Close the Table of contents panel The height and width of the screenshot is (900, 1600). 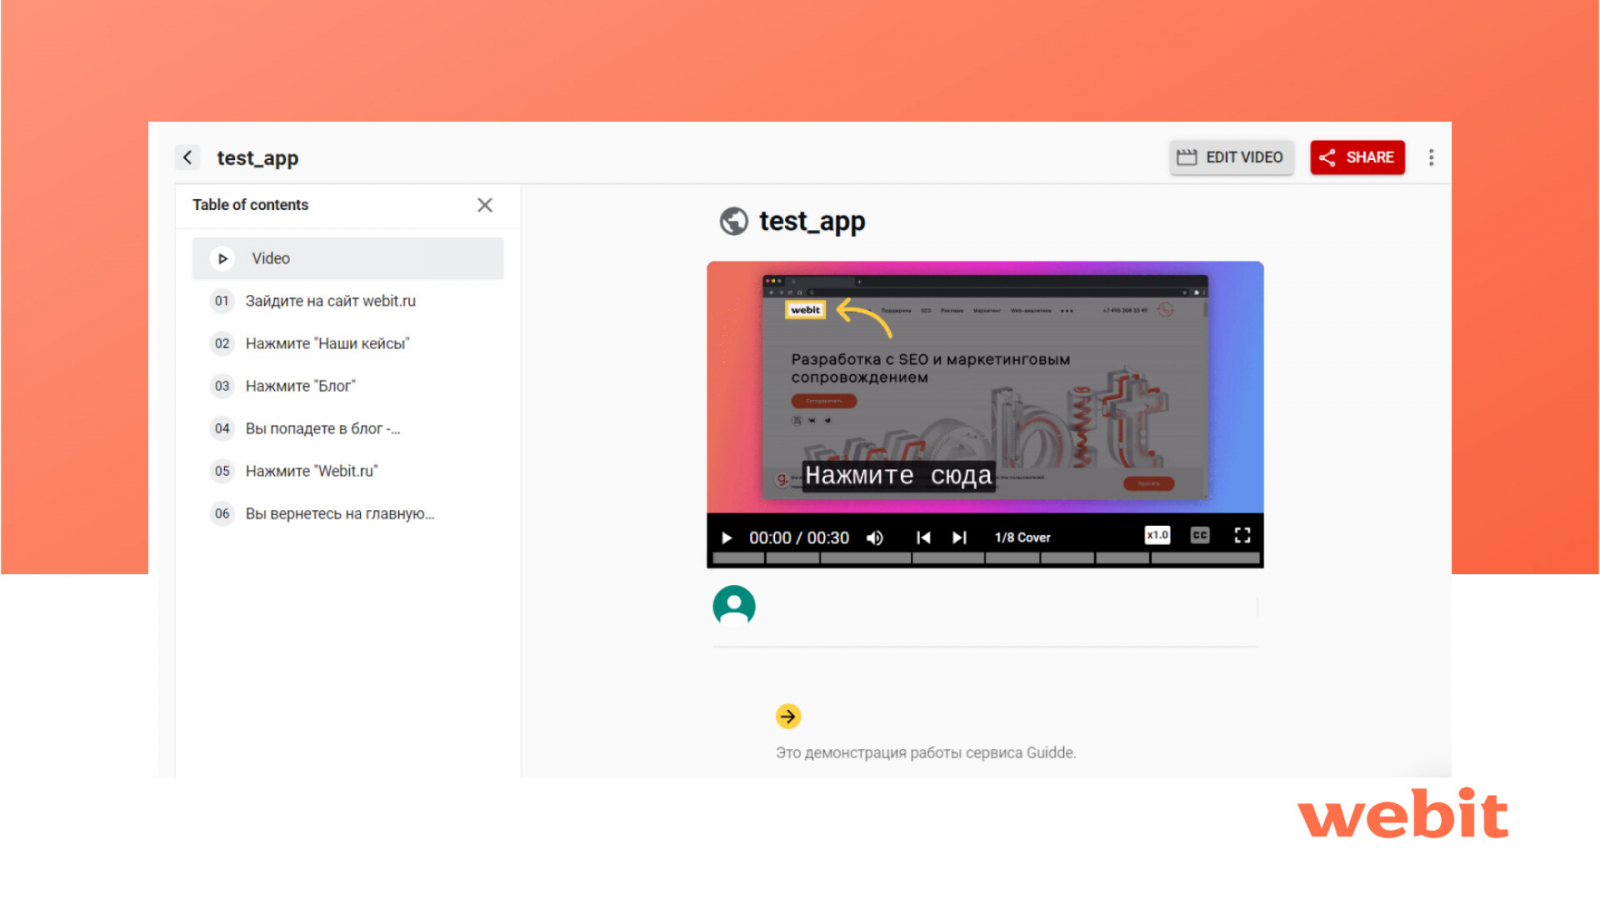pyautogui.click(x=485, y=205)
